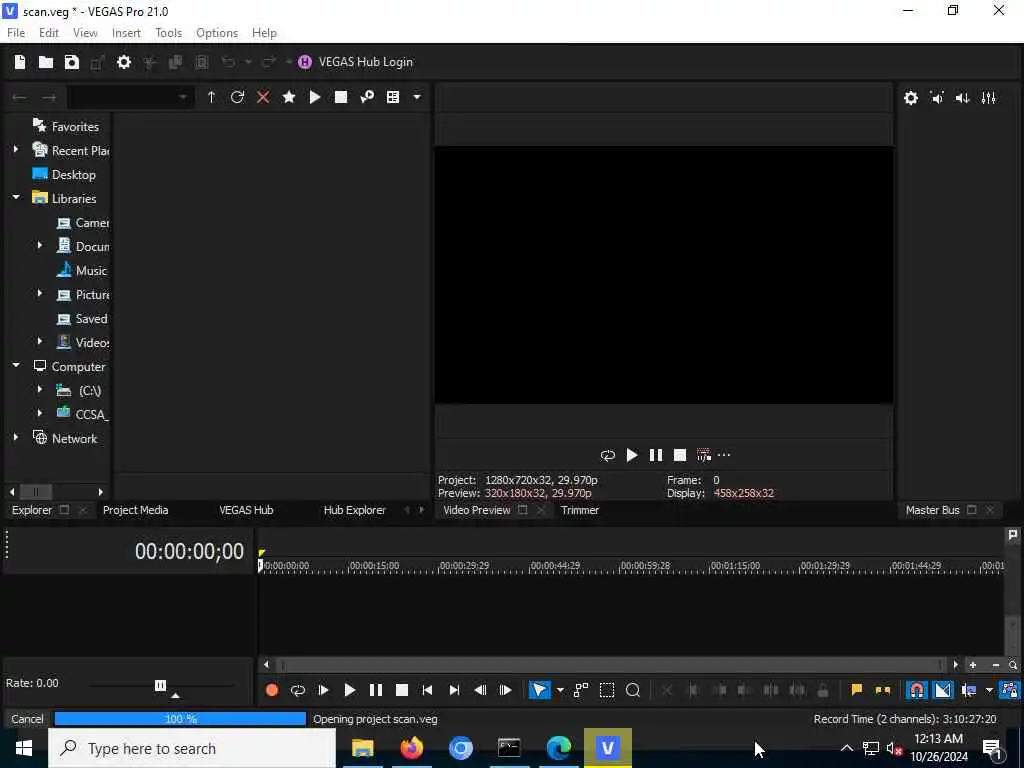This screenshot has height=768, width=1024.
Task: Expand the Documents library node
Action: click(x=40, y=246)
